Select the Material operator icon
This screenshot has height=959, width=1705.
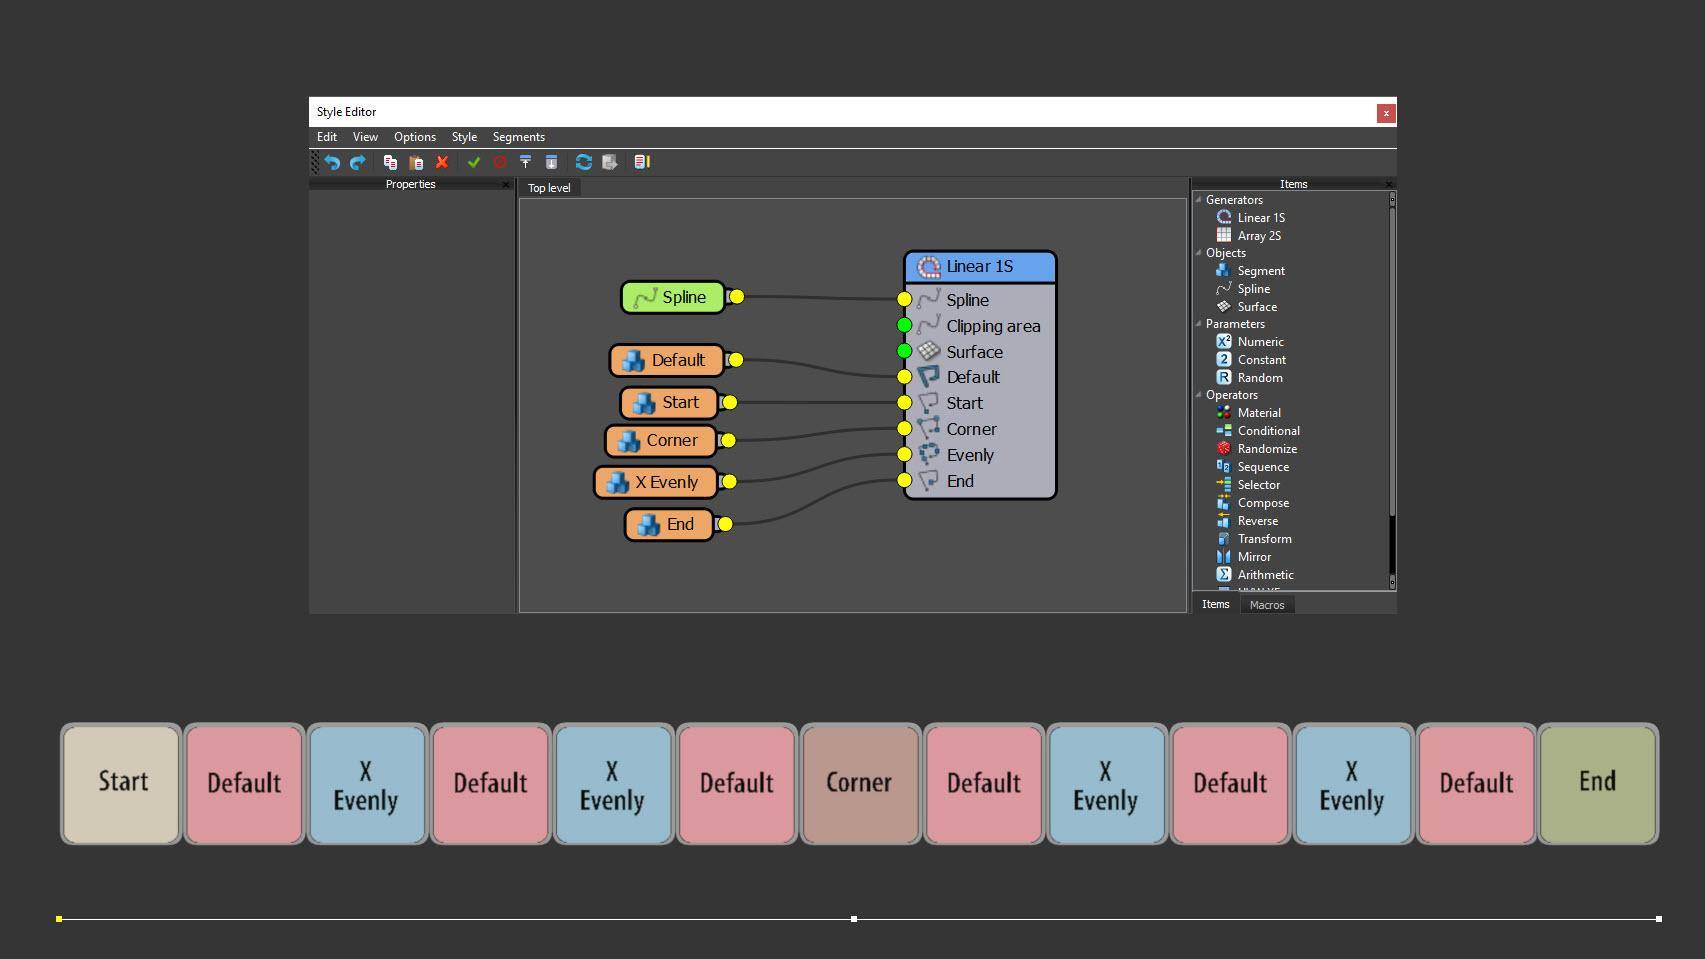[x=1224, y=412]
